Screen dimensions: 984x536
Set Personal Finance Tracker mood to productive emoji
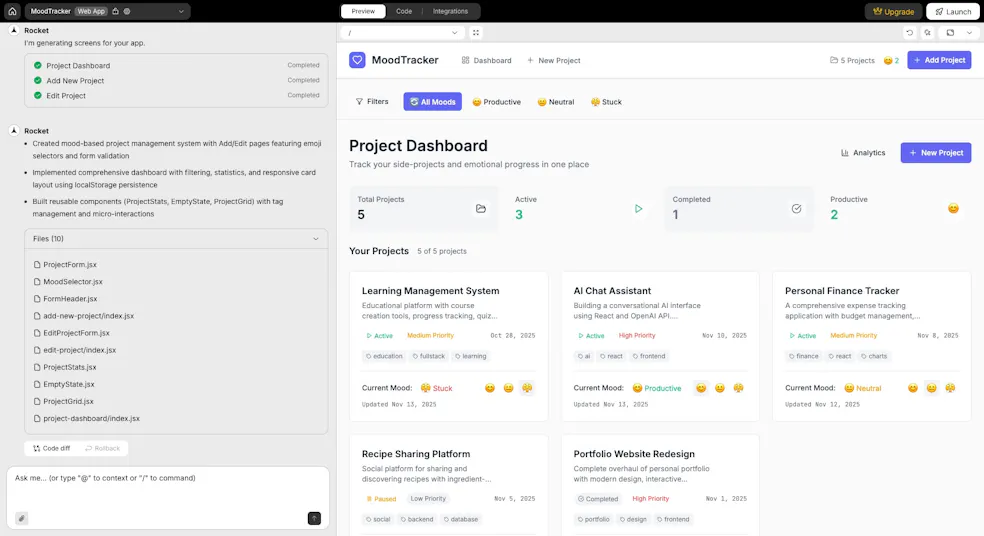coord(913,388)
